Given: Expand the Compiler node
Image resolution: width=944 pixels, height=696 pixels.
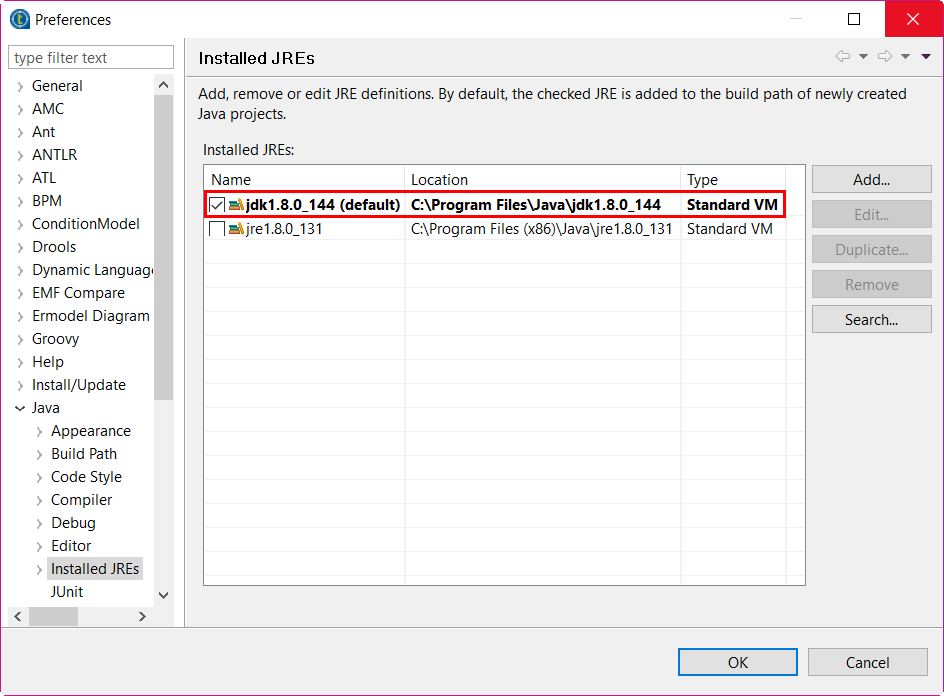Looking at the screenshot, I should pyautogui.click(x=40, y=500).
